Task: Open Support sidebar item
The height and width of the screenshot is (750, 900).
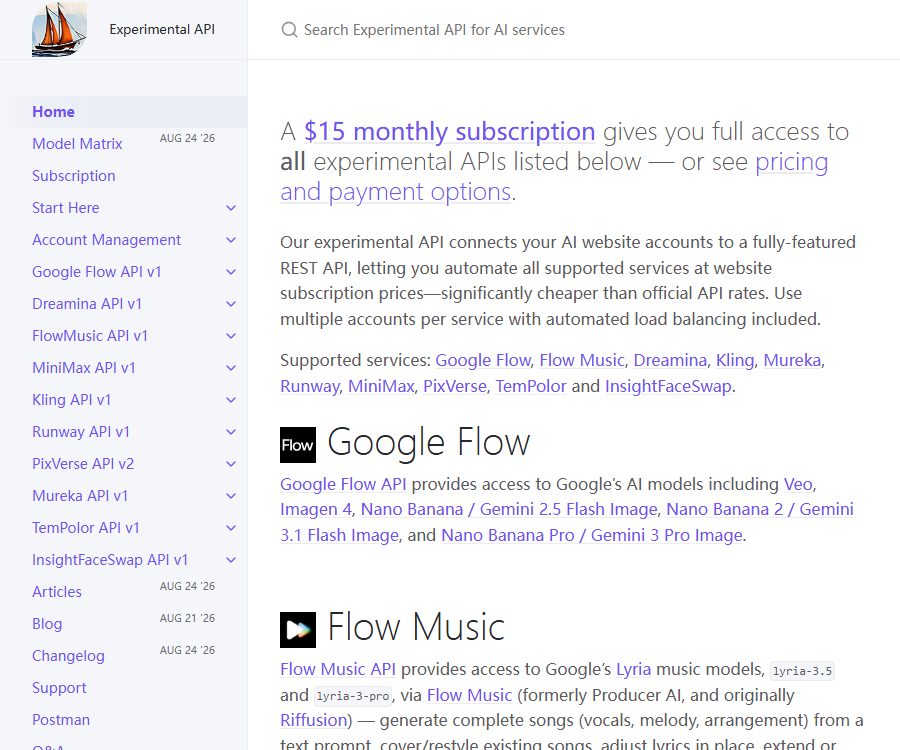Action: coord(59,687)
